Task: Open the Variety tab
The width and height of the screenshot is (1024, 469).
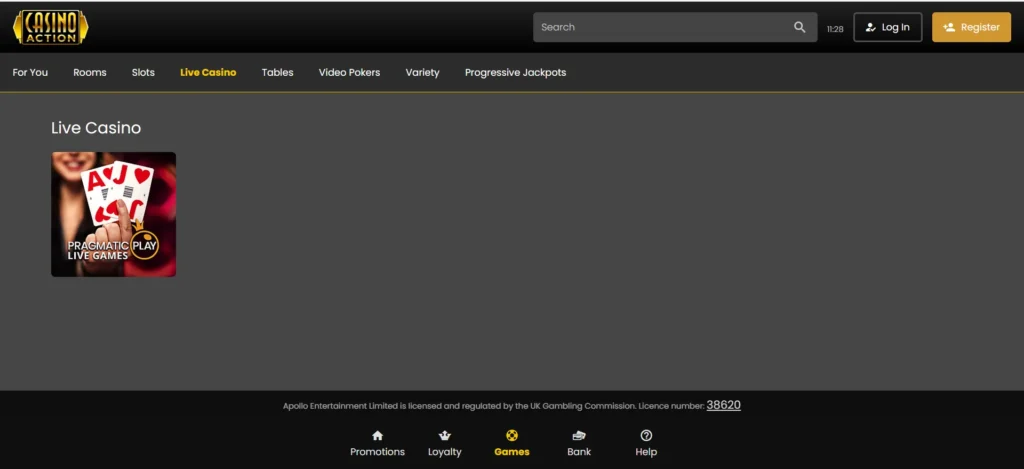Action: [x=423, y=73]
